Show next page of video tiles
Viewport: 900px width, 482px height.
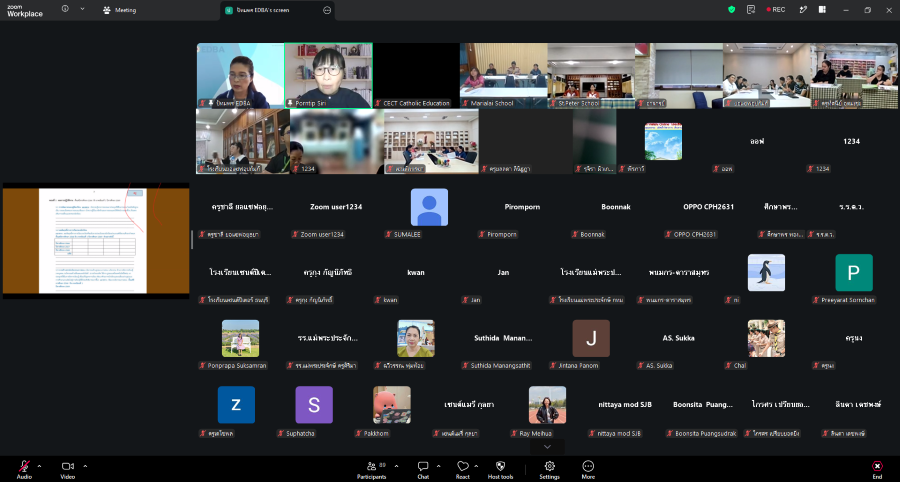pos(547,446)
